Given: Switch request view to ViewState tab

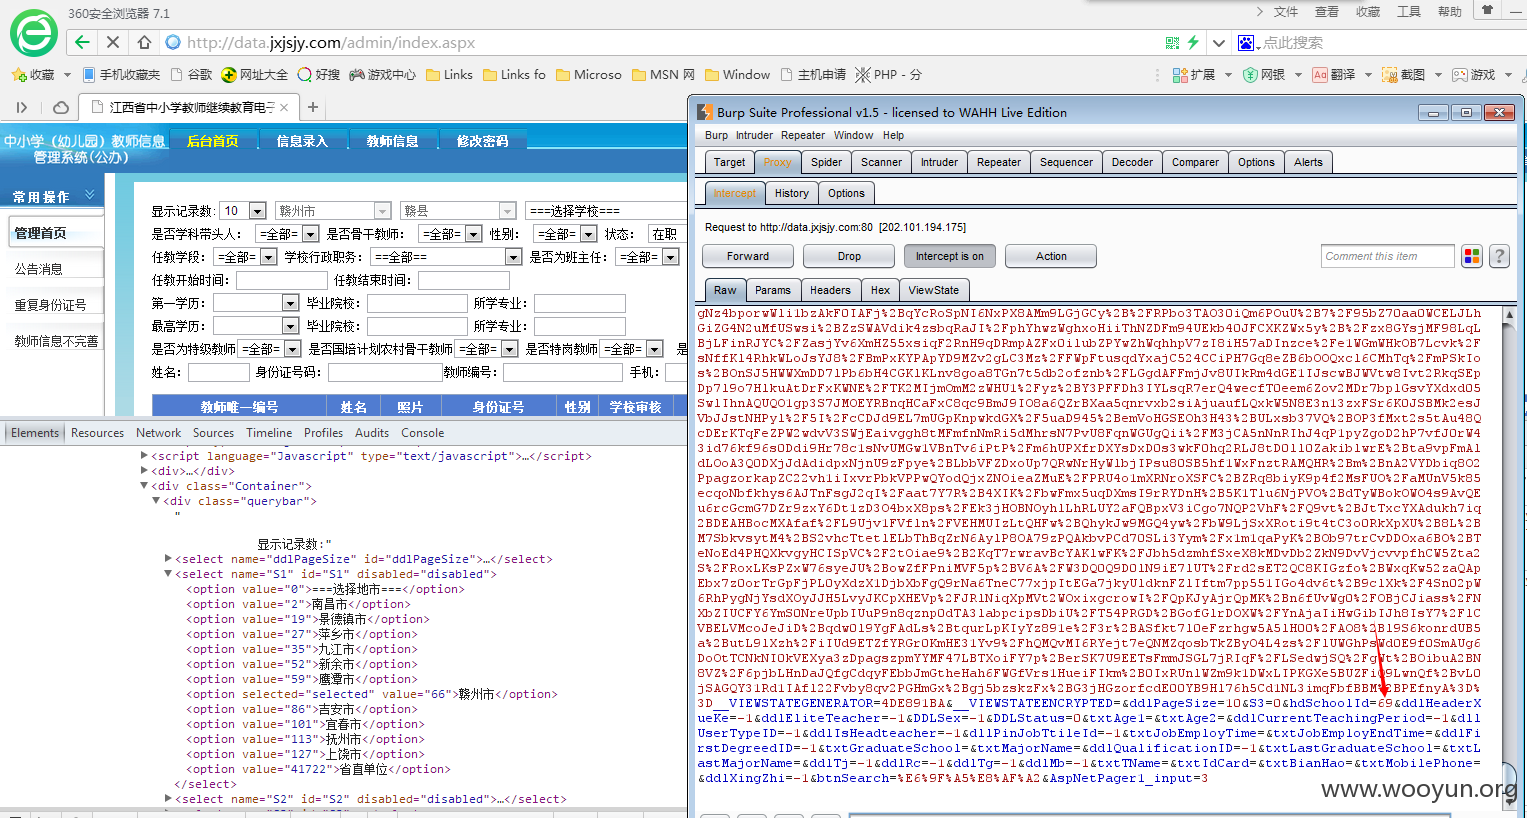Looking at the screenshot, I should (x=933, y=290).
